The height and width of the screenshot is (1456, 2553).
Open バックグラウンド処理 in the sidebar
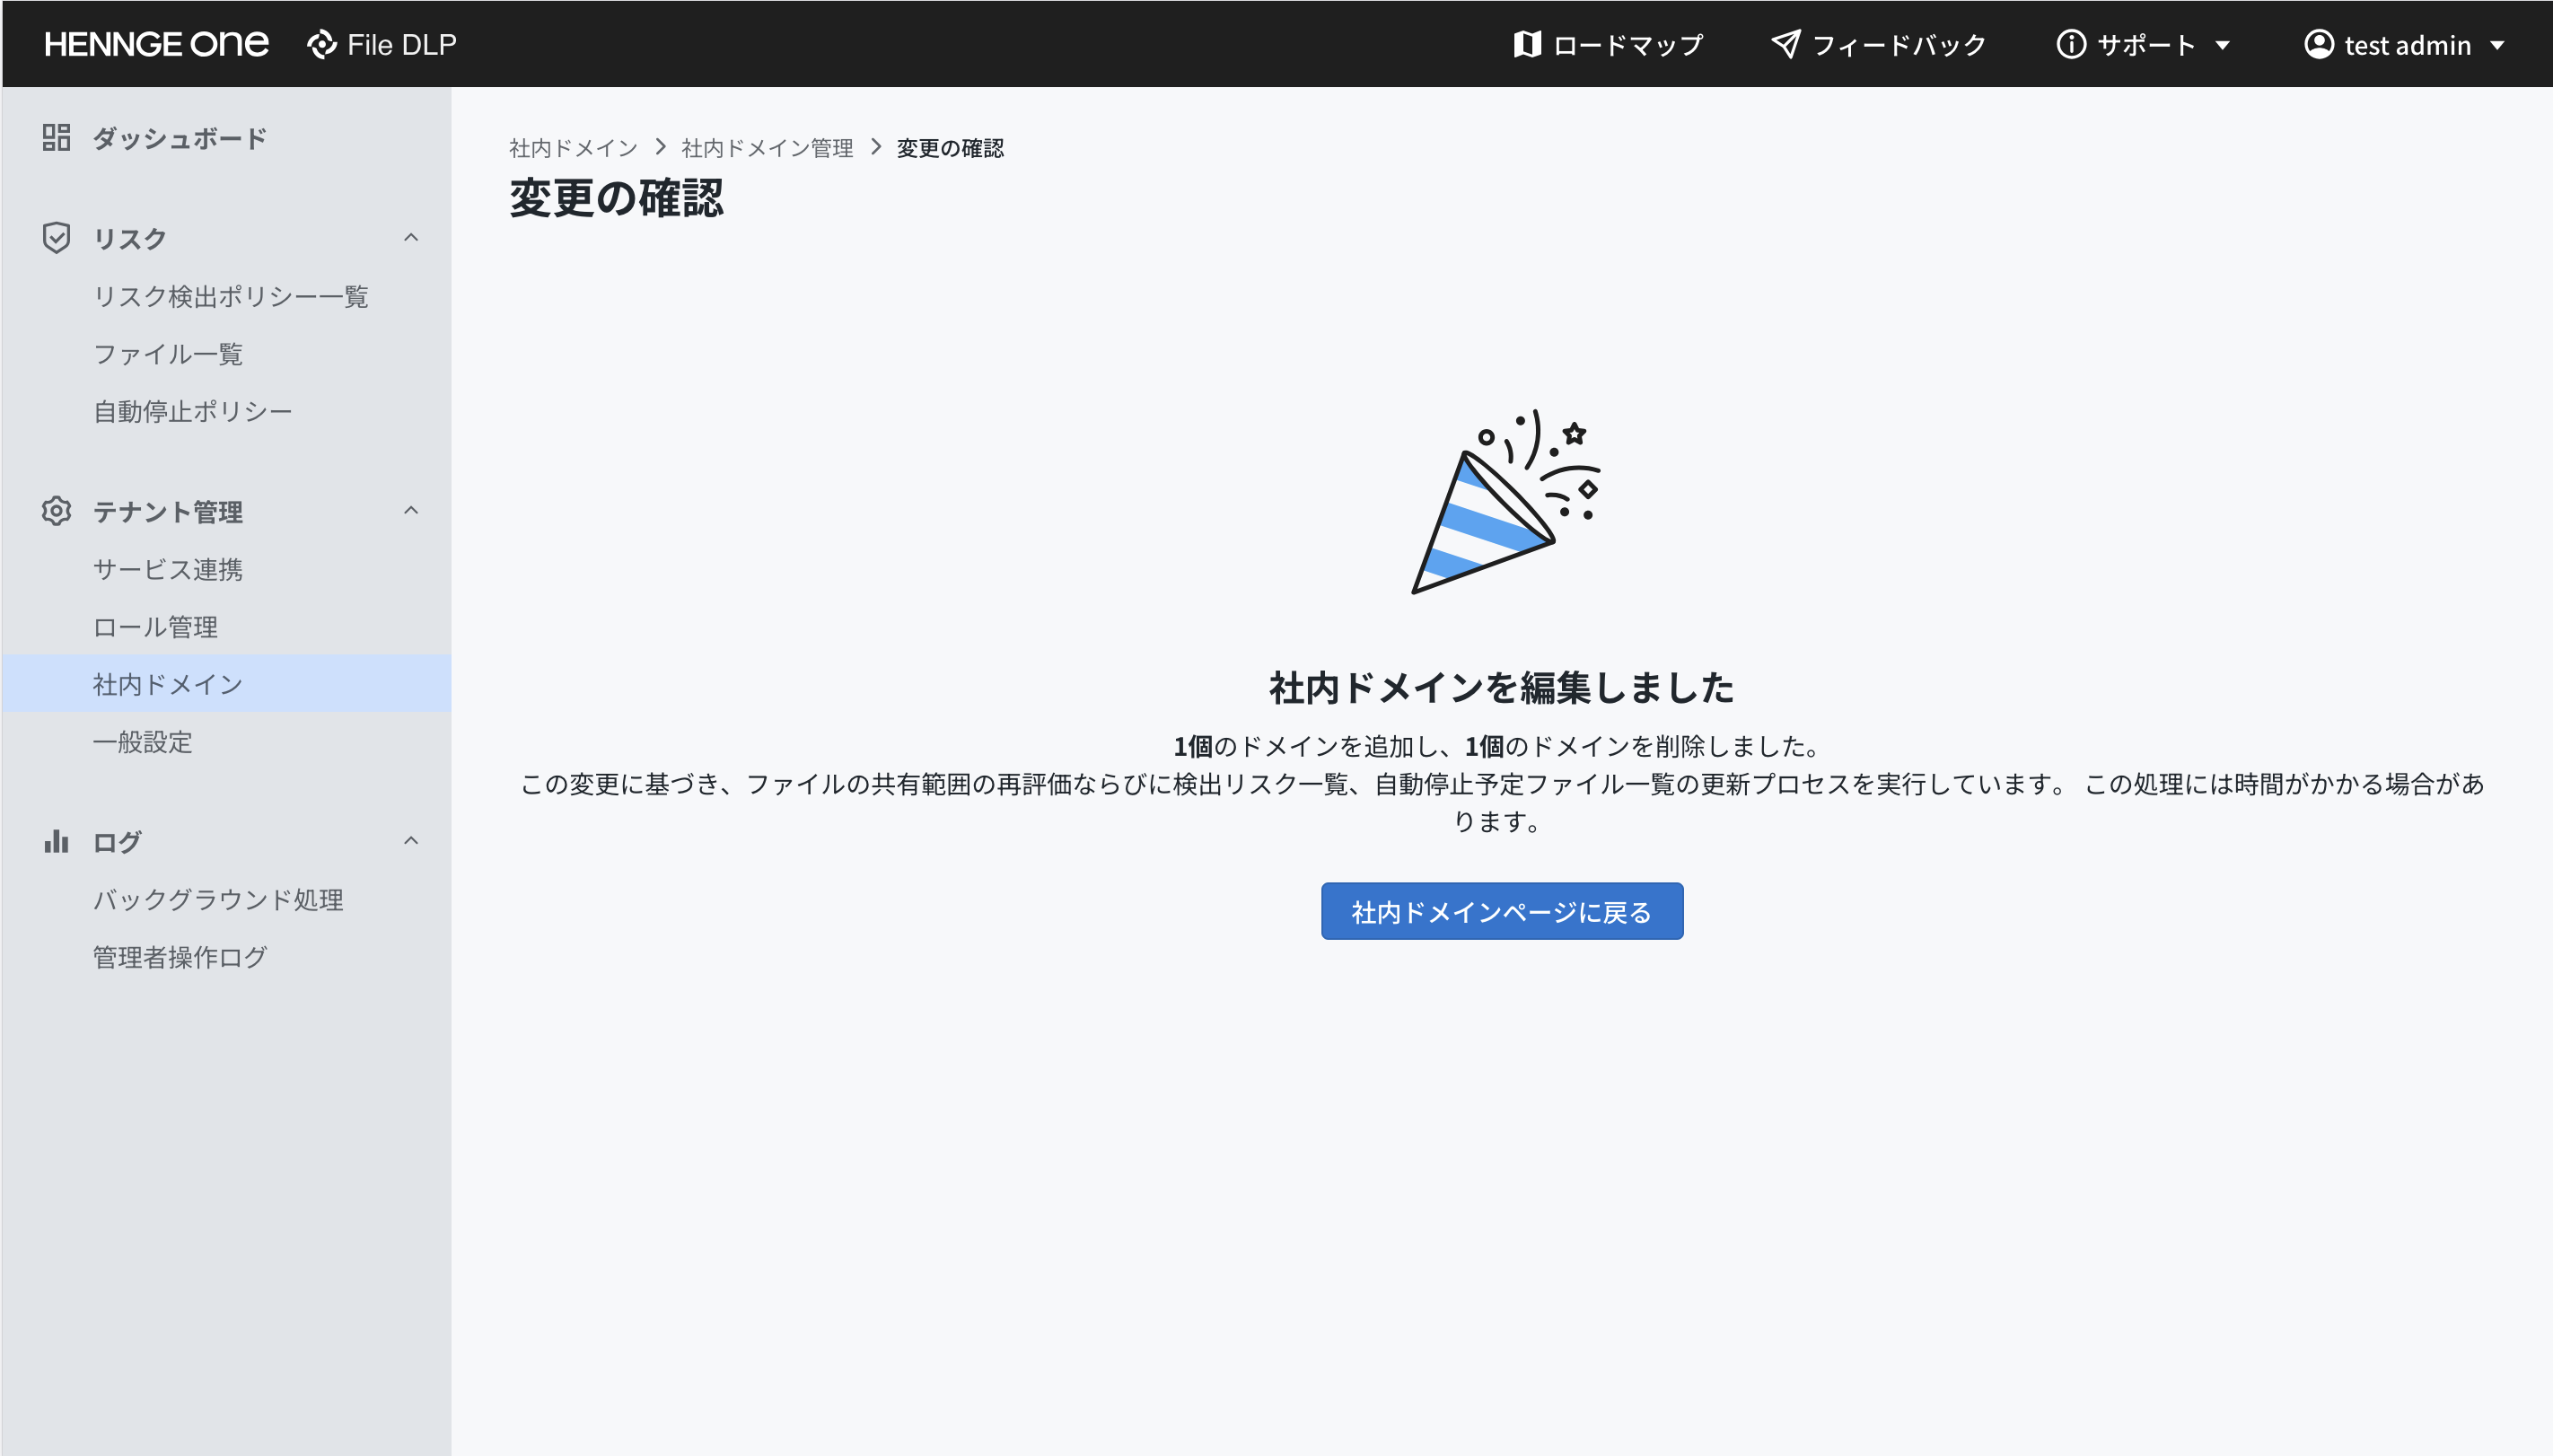218,899
